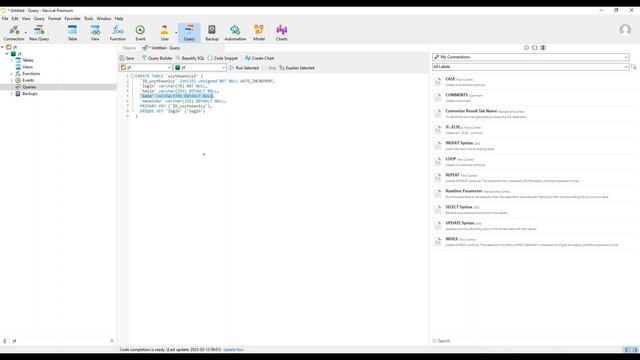Open the Automation toolbar icon

[x=235, y=33]
